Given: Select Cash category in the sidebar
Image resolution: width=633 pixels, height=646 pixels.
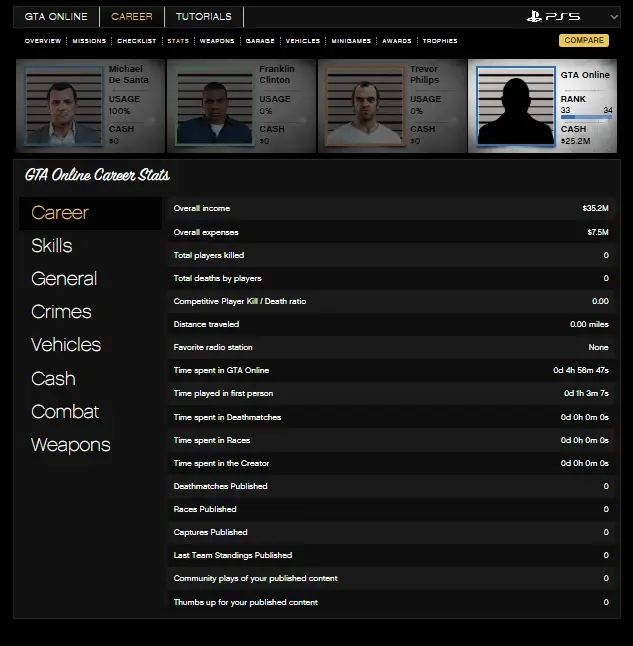Looking at the screenshot, I should [53, 379].
